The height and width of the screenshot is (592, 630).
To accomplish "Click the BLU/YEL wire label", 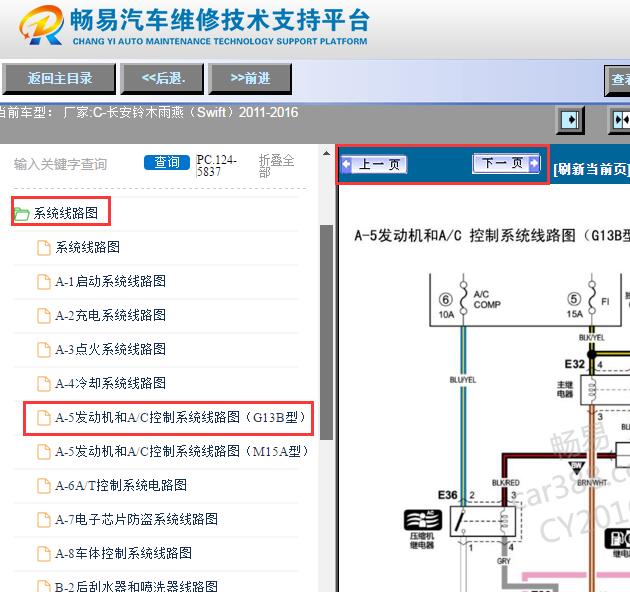I will 463,380.
